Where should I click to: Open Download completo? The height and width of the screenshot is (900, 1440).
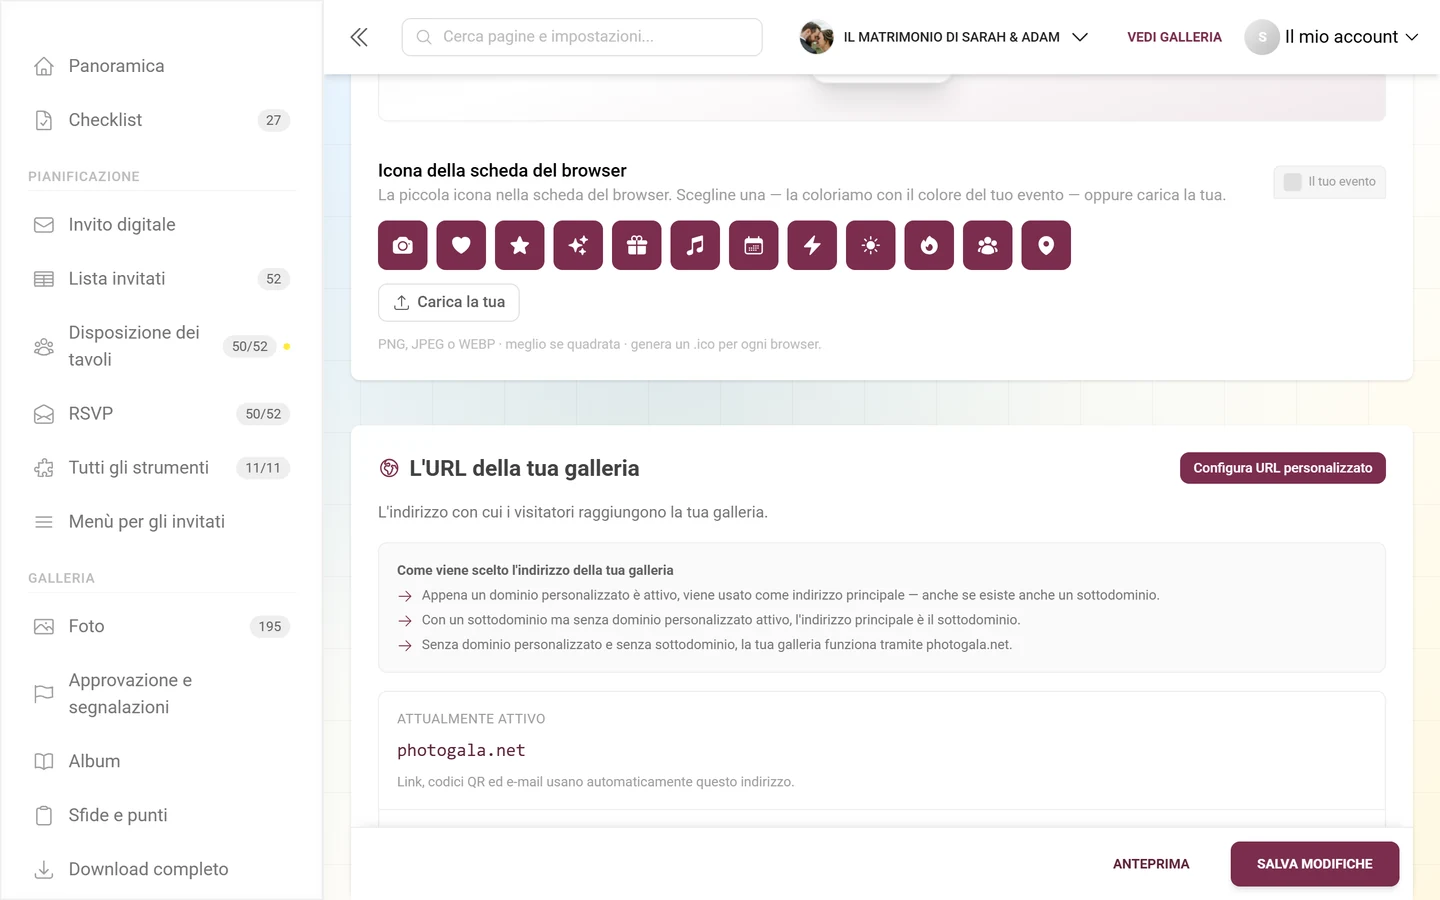(x=160, y=870)
